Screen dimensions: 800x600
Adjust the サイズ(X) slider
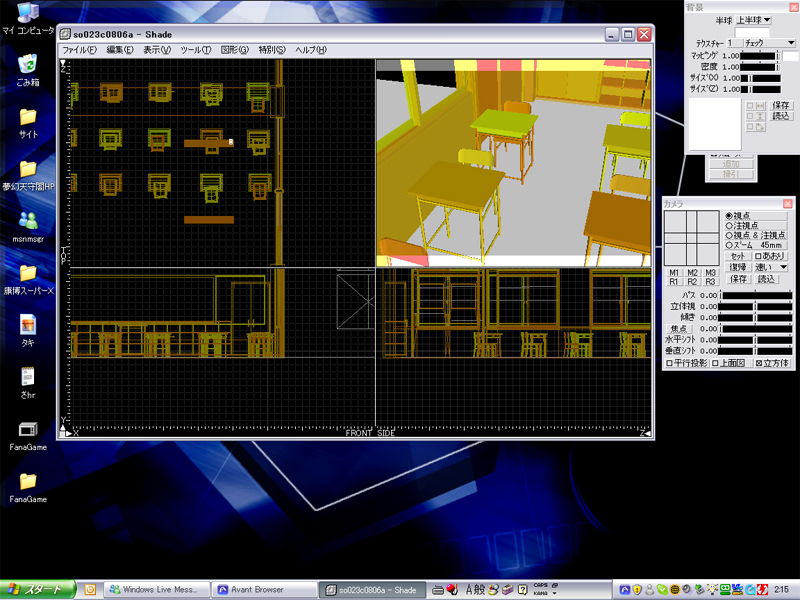(760, 78)
